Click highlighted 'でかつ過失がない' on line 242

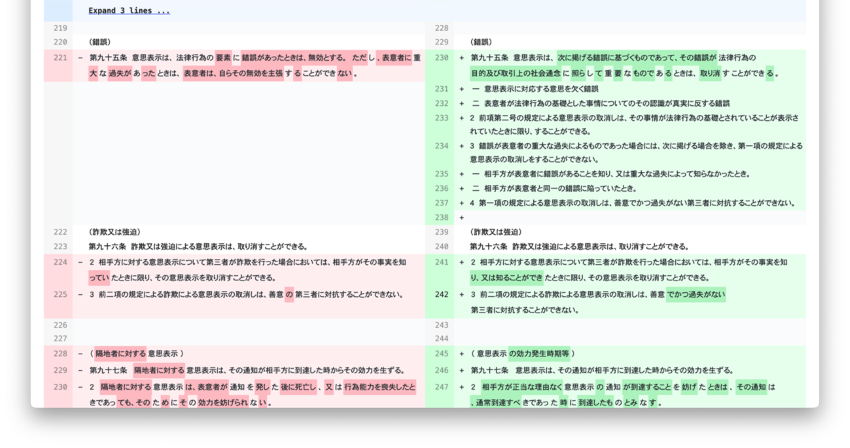click(696, 295)
